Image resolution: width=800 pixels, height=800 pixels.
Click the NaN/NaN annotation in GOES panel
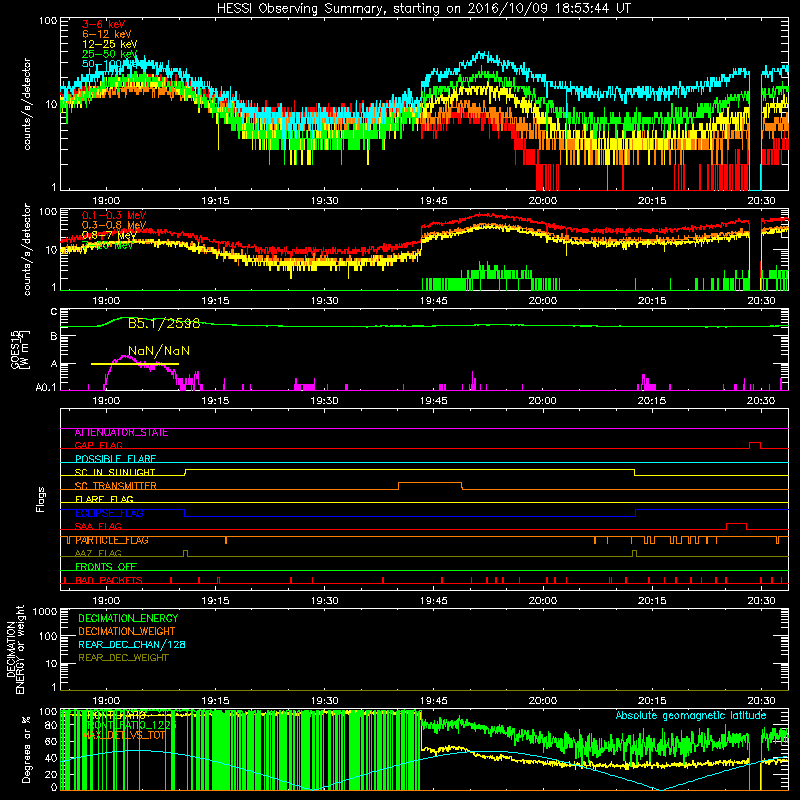(x=159, y=351)
